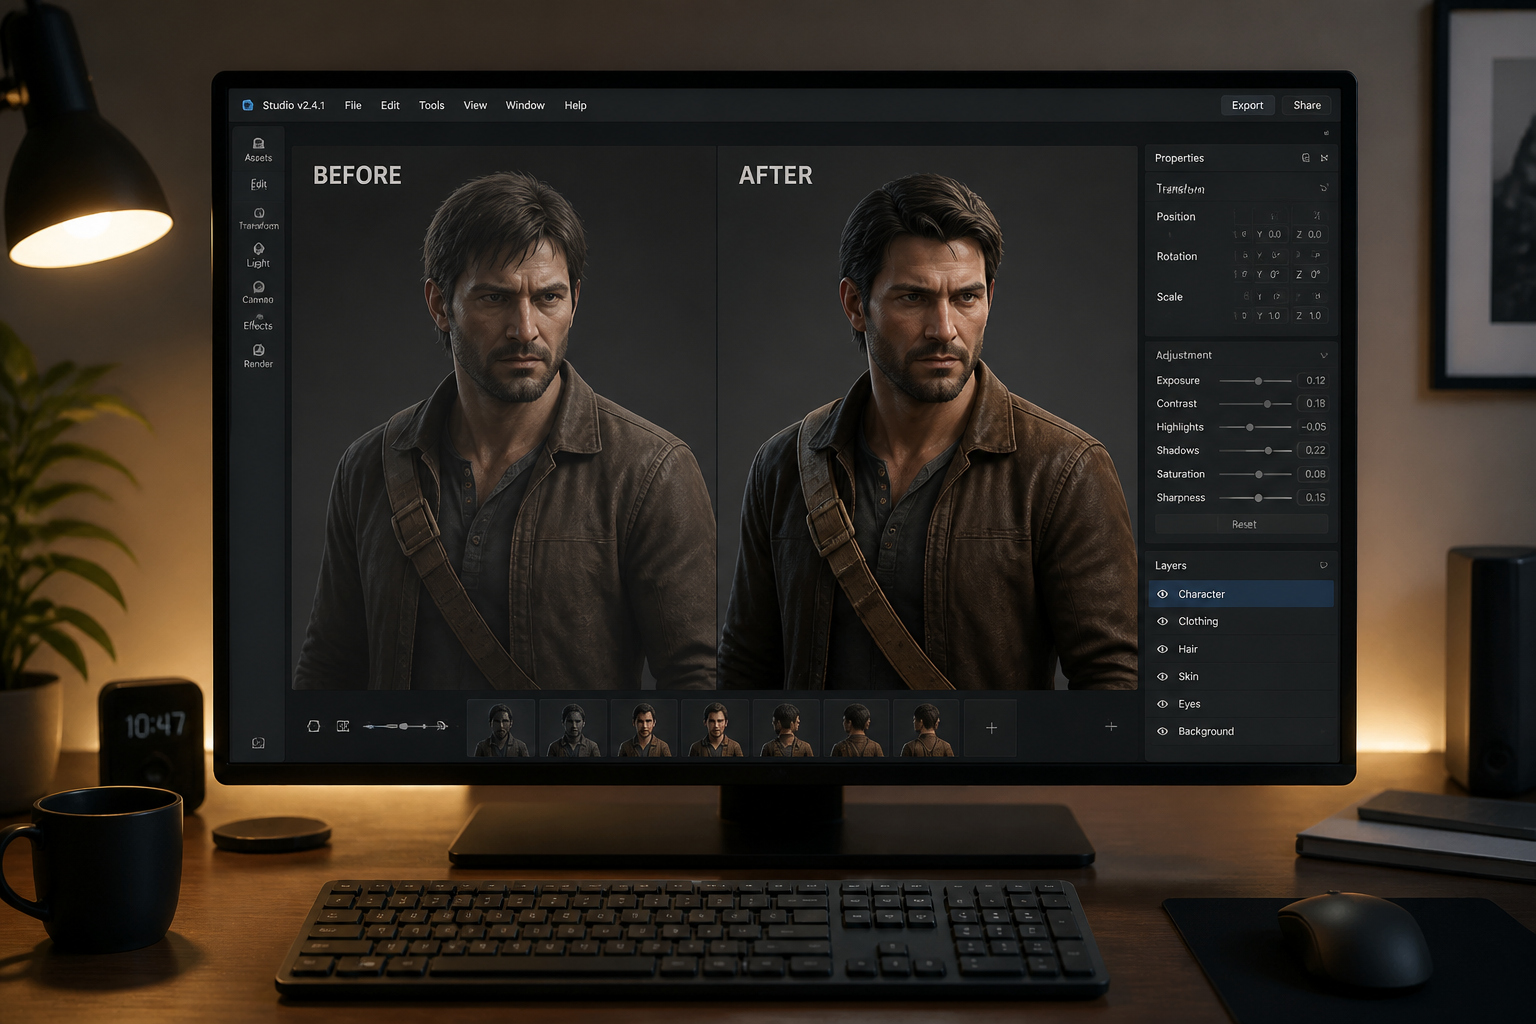Viewport: 1536px width, 1024px height.
Task: Toggle visibility of the Skin layer
Action: pyautogui.click(x=1163, y=676)
